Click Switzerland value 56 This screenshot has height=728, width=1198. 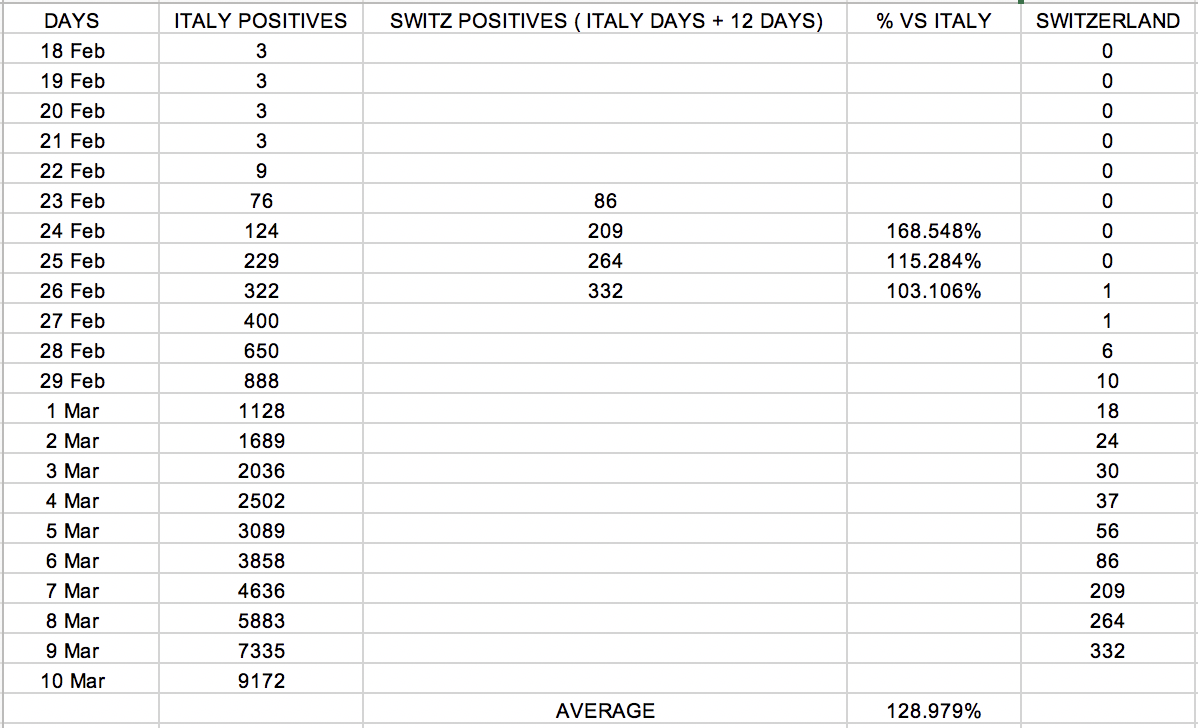1108,531
